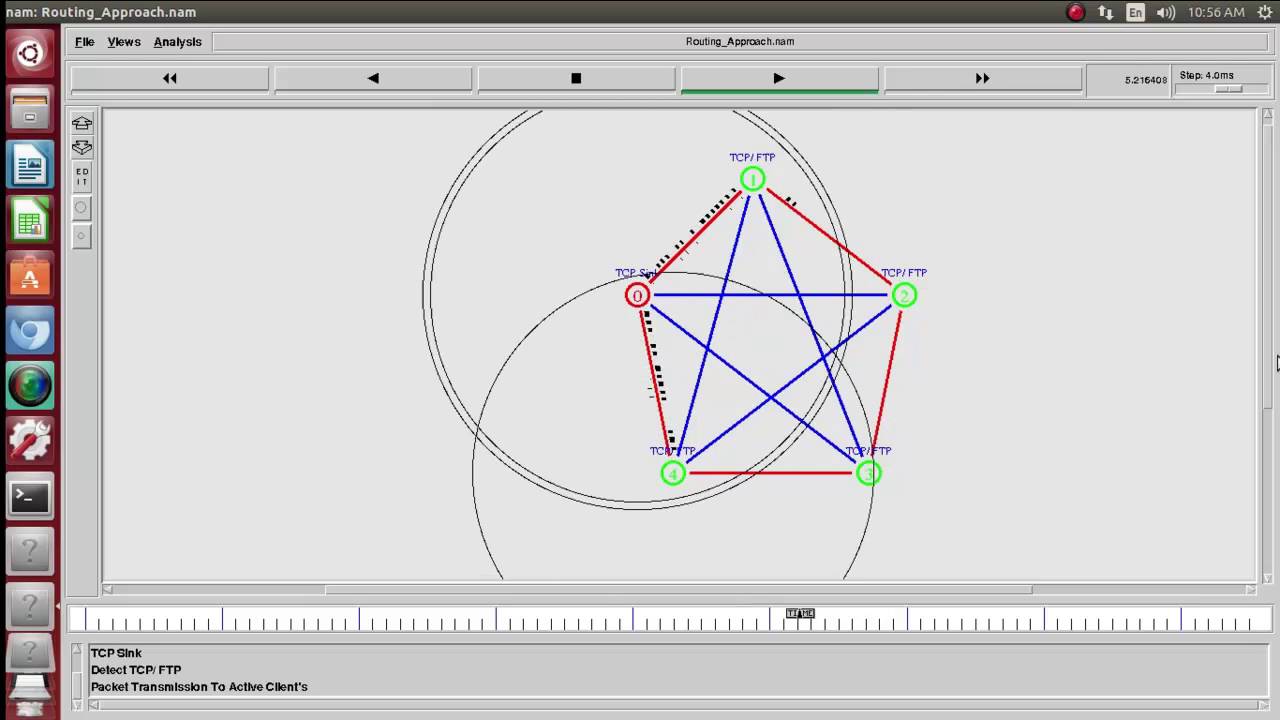The image size is (1280, 720).
Task: Click the 'TCP Sink' annotation line
Action: (116, 653)
